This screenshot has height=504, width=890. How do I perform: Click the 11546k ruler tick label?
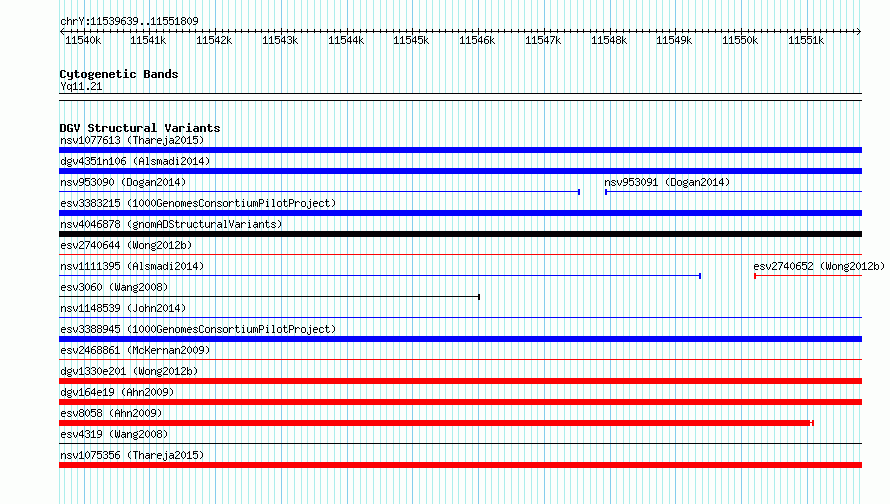pos(477,40)
